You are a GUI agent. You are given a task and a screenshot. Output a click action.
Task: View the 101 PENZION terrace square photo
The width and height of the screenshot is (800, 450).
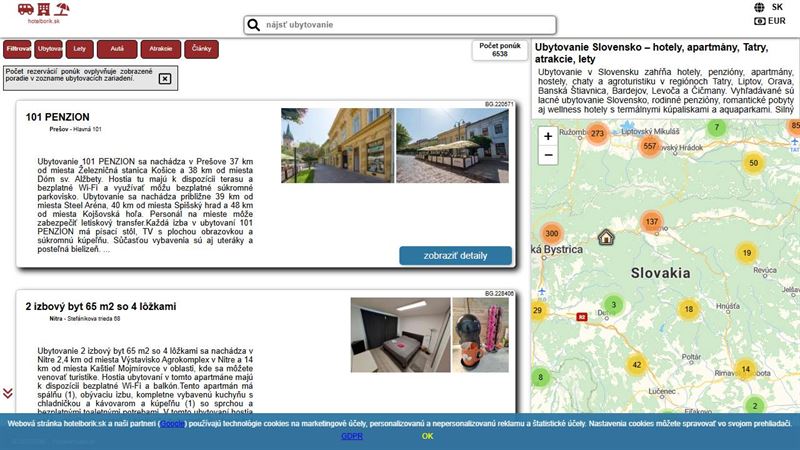pyautogui.click(x=453, y=145)
